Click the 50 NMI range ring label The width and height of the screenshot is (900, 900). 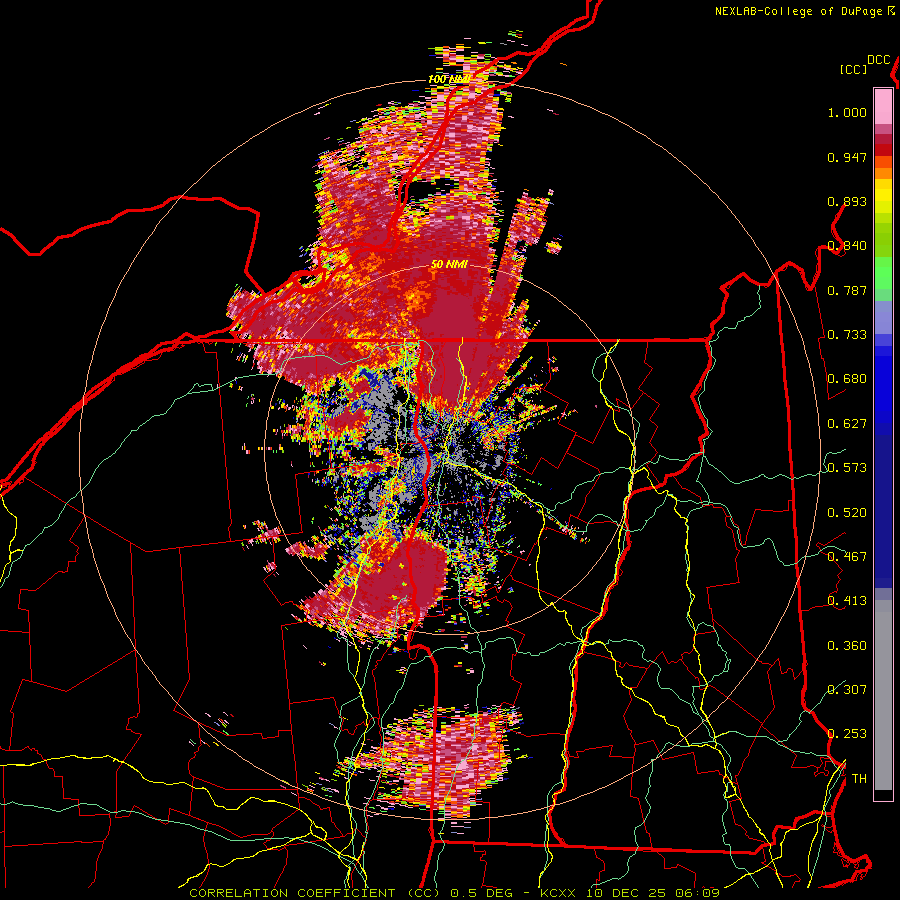(x=449, y=265)
